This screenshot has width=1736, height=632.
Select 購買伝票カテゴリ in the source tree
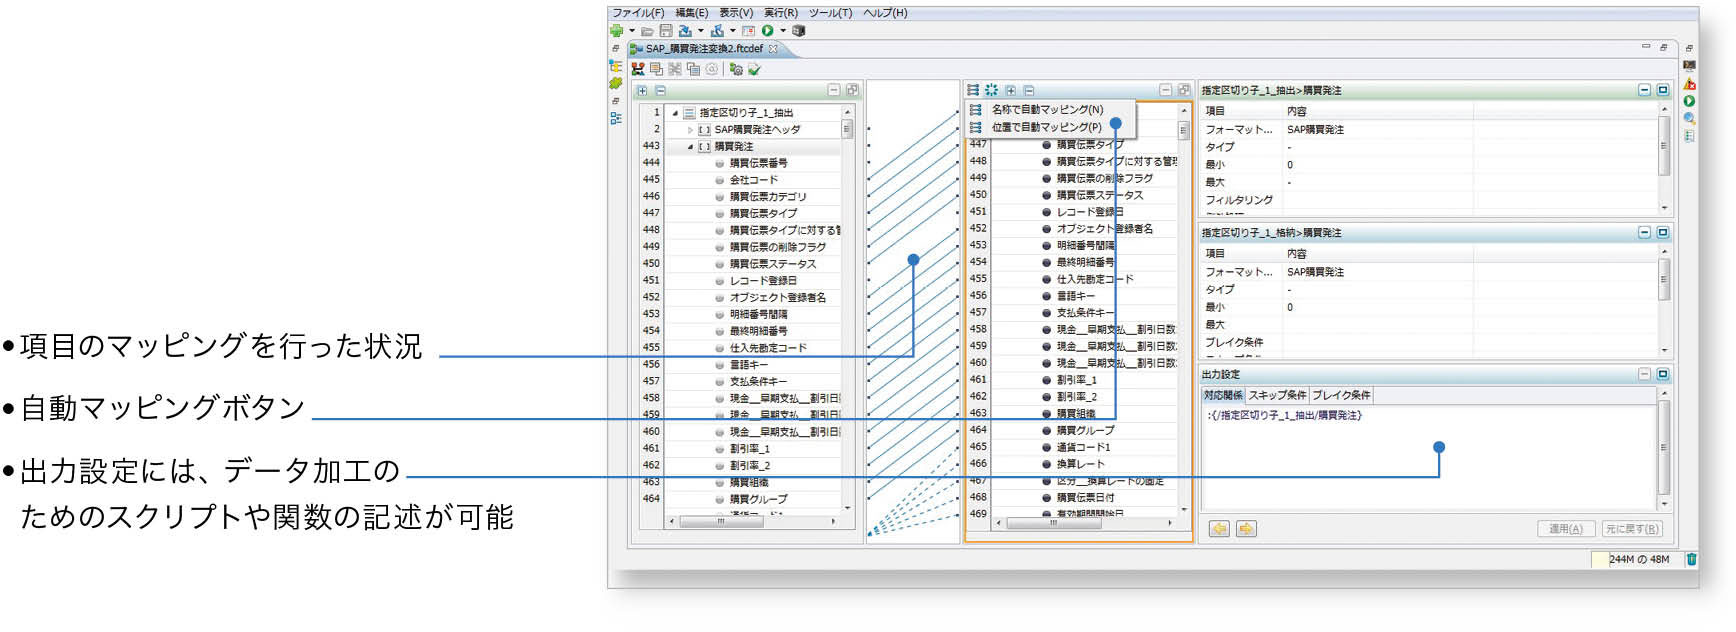(x=768, y=197)
